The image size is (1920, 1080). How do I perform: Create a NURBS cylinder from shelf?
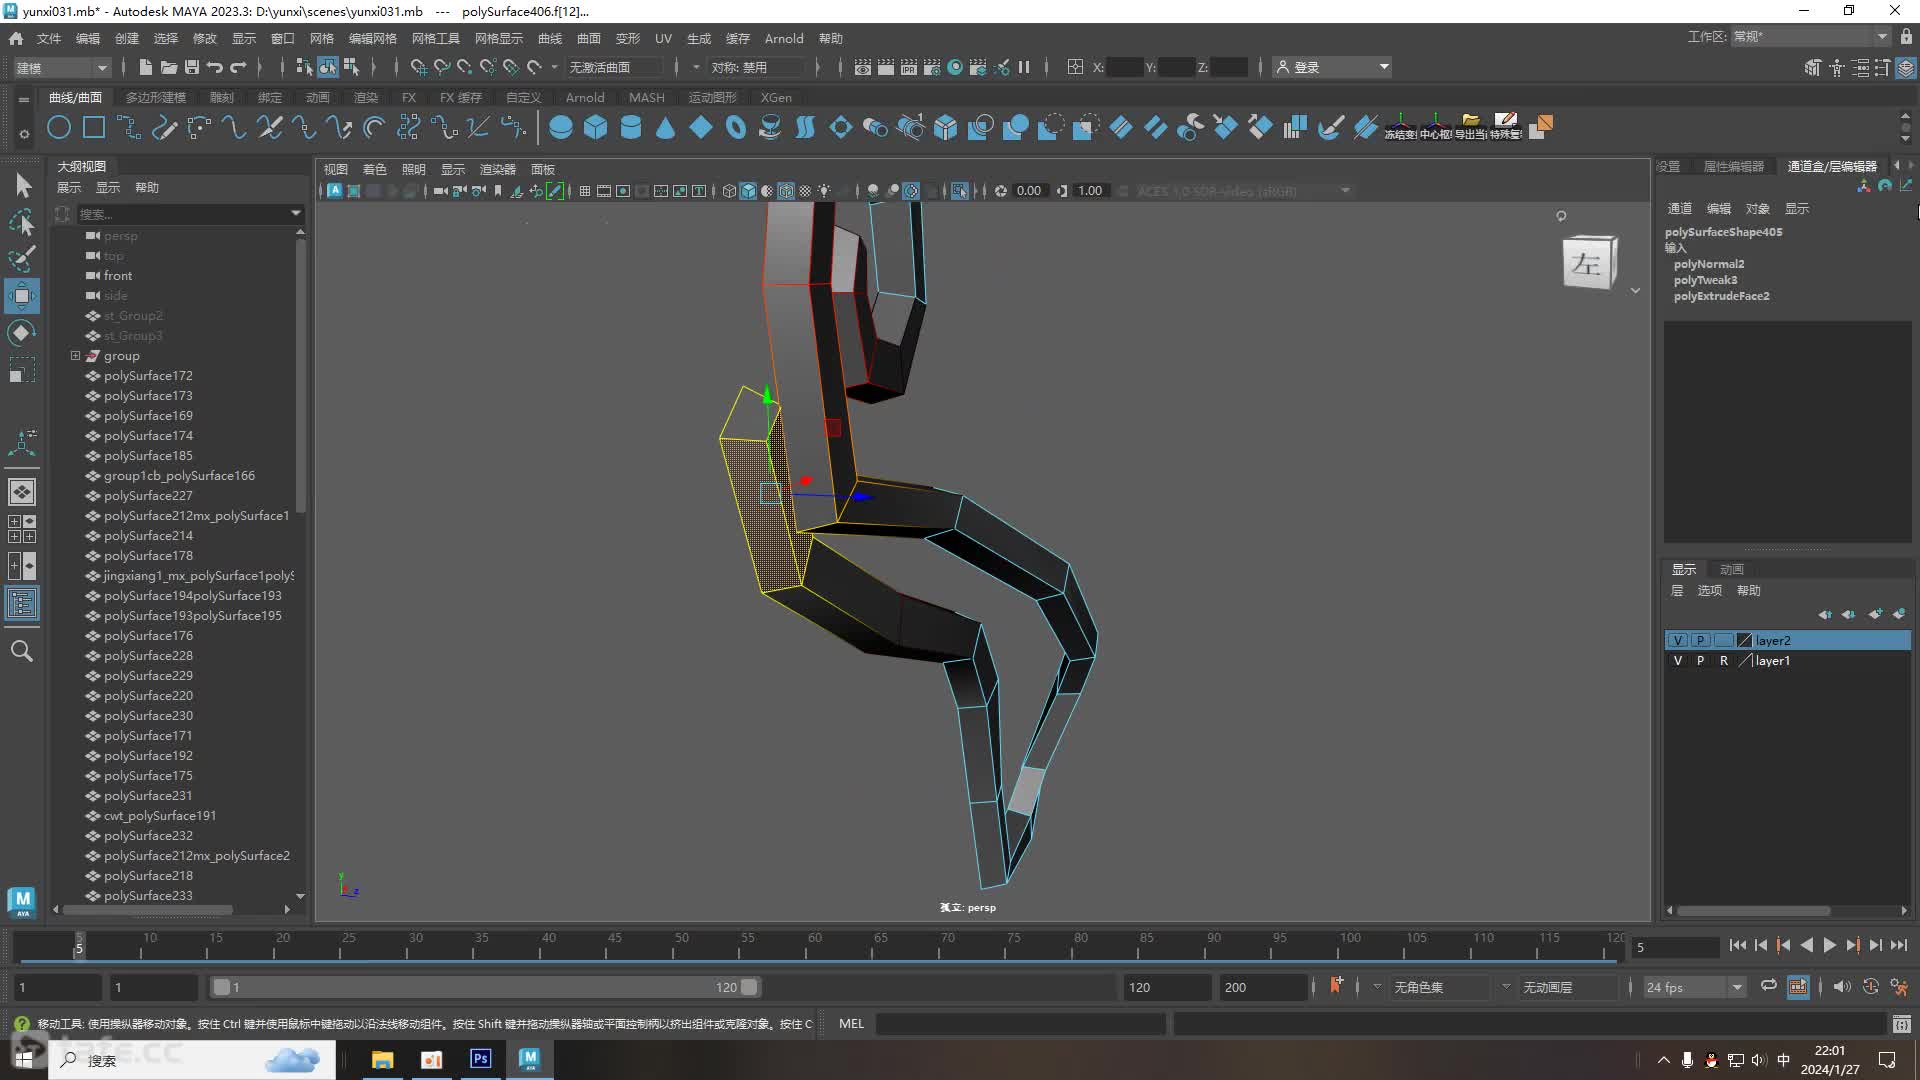(x=631, y=128)
